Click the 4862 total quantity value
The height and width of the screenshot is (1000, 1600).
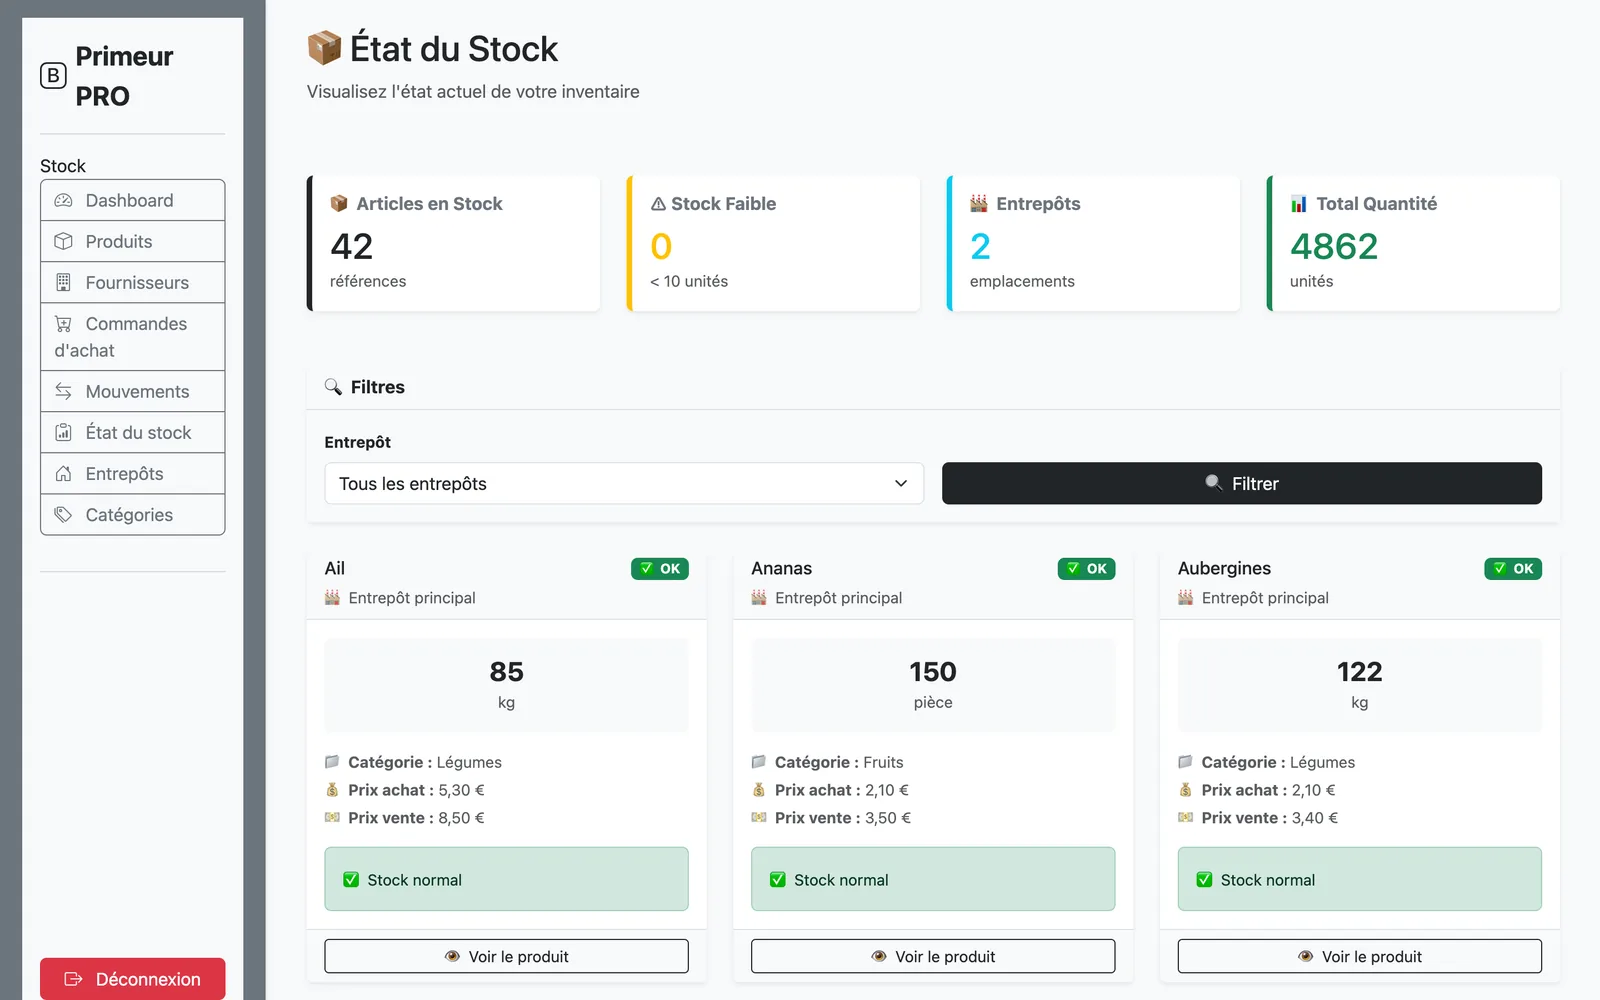tap(1334, 246)
